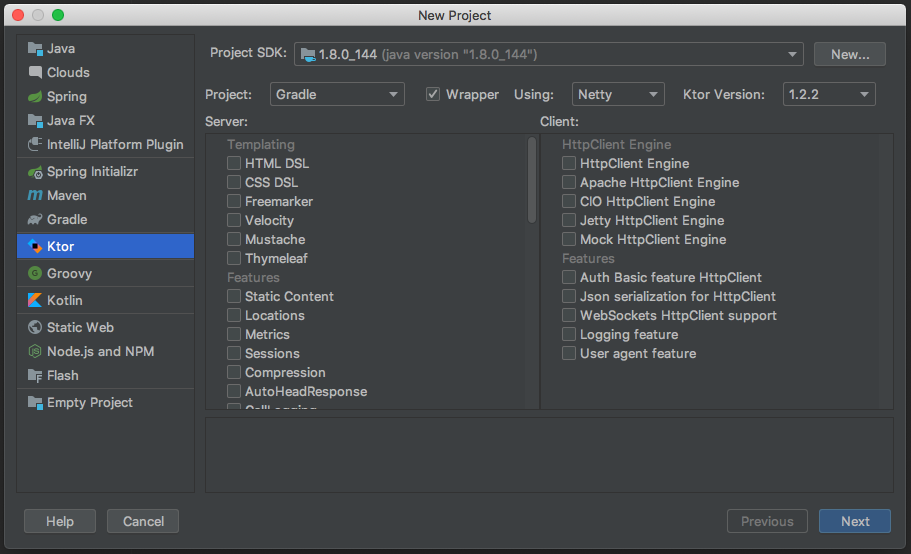
Task: Click the Empty Project folder icon
Action: click(x=35, y=402)
